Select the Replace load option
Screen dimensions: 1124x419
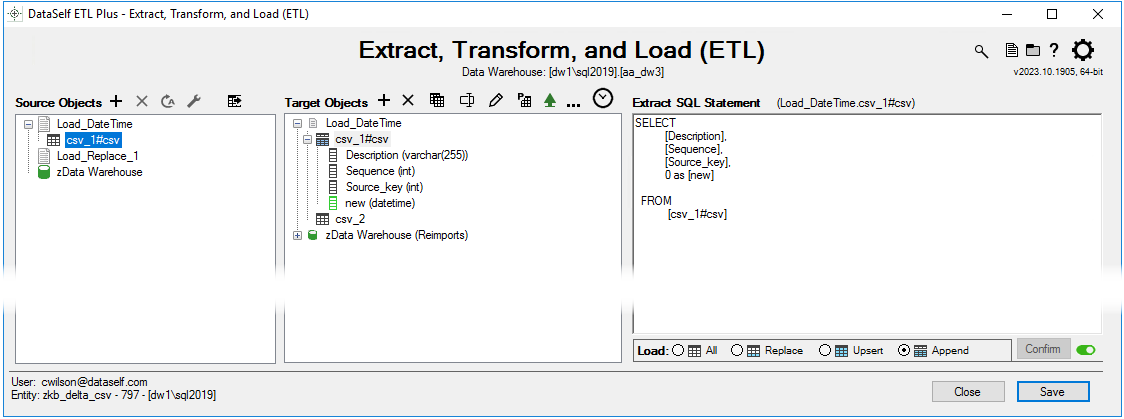[x=737, y=351]
